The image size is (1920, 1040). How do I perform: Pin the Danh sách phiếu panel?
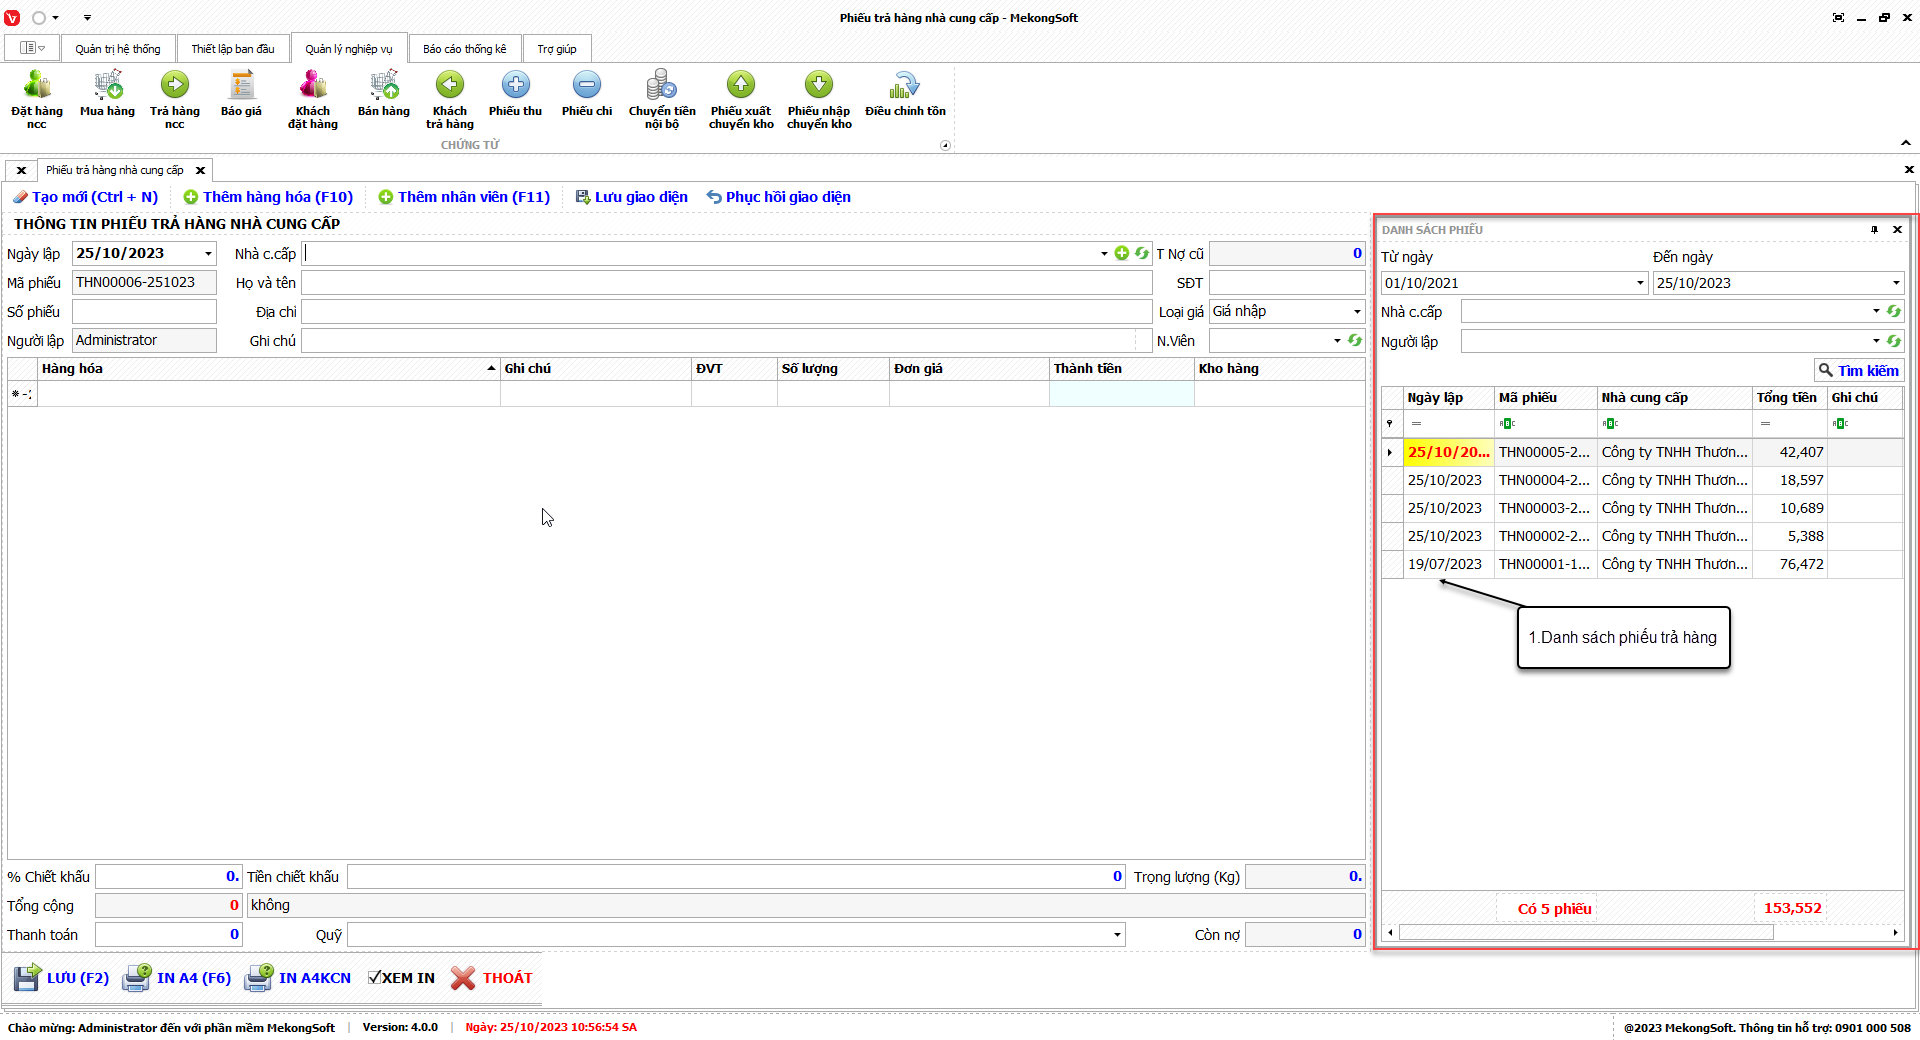[x=1874, y=230]
